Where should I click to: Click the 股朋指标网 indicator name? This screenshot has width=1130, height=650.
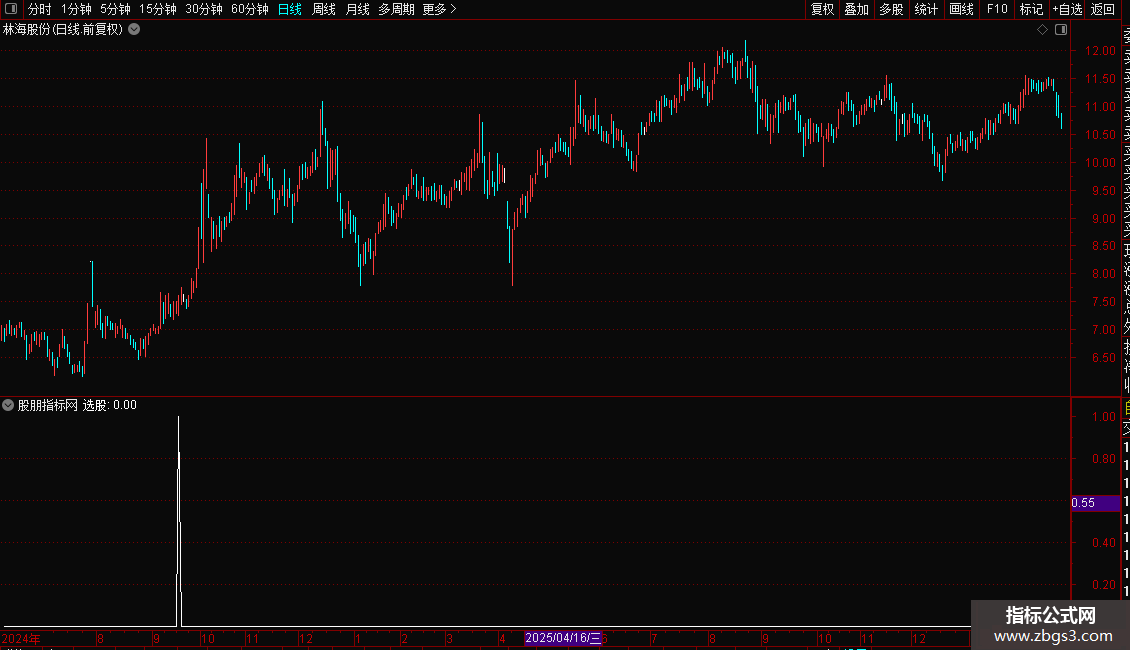pos(48,405)
